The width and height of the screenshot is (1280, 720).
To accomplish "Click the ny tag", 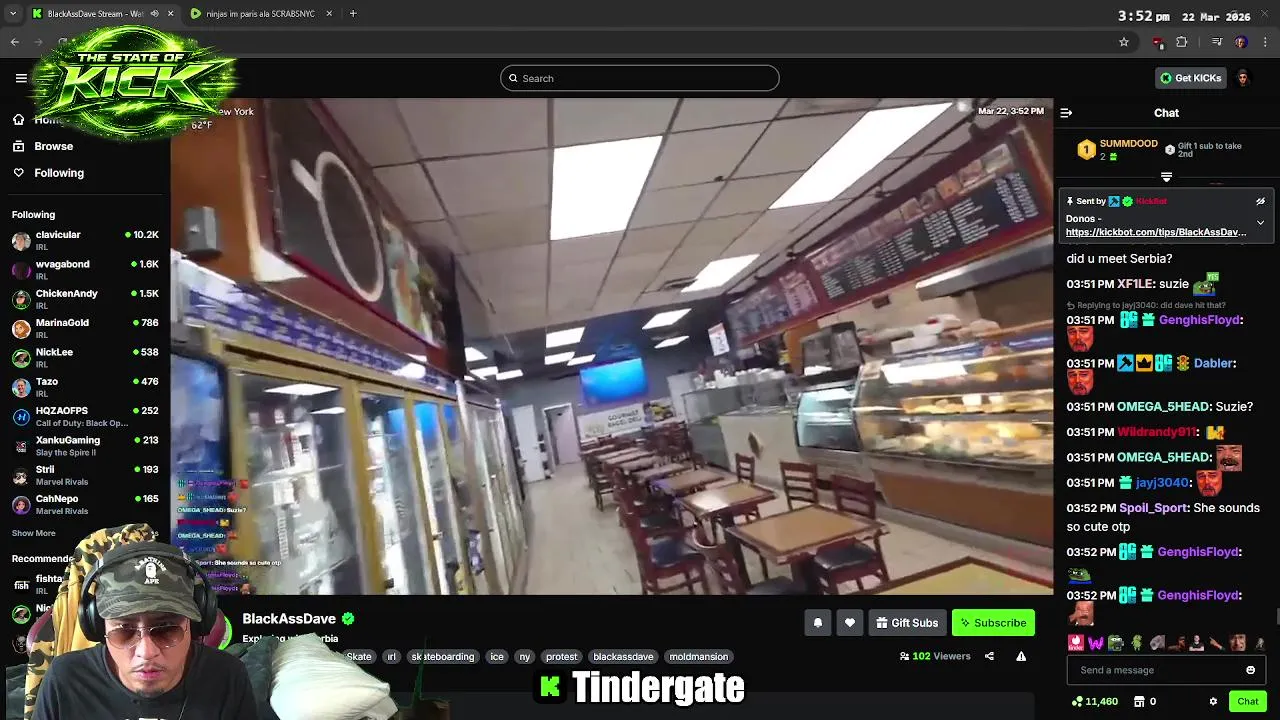I will 525,657.
